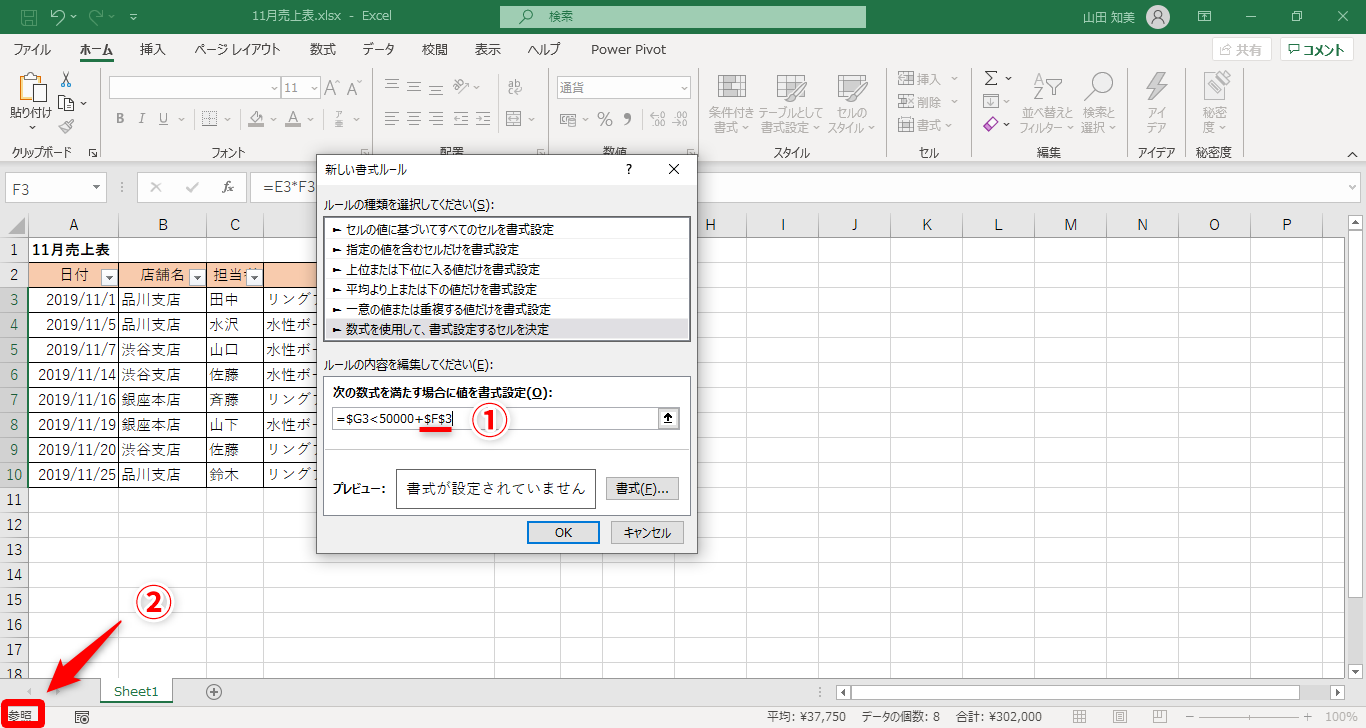Apply the comma style icon
This screenshot has height=728, width=1366.
click(627, 119)
